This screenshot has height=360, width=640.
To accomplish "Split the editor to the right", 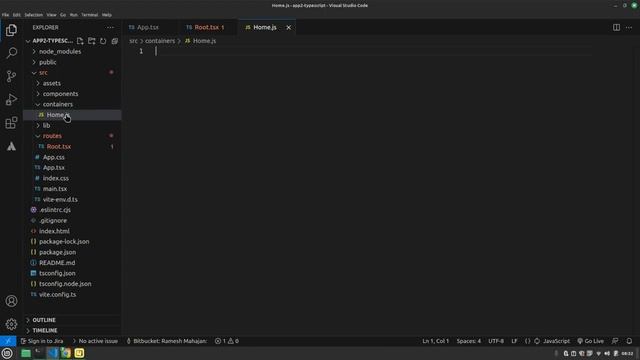I will [616, 27].
